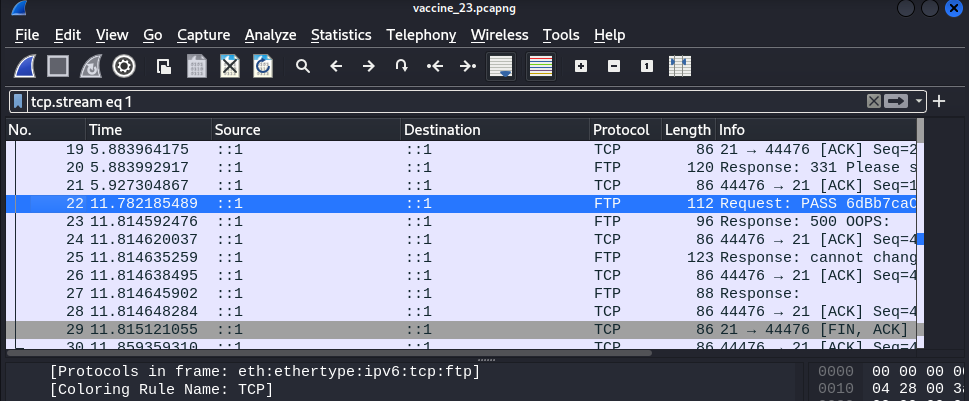This screenshot has height=401, width=969.
Task: Start capturing packets with shark fin icon
Action: pyautogui.click(x=25, y=66)
